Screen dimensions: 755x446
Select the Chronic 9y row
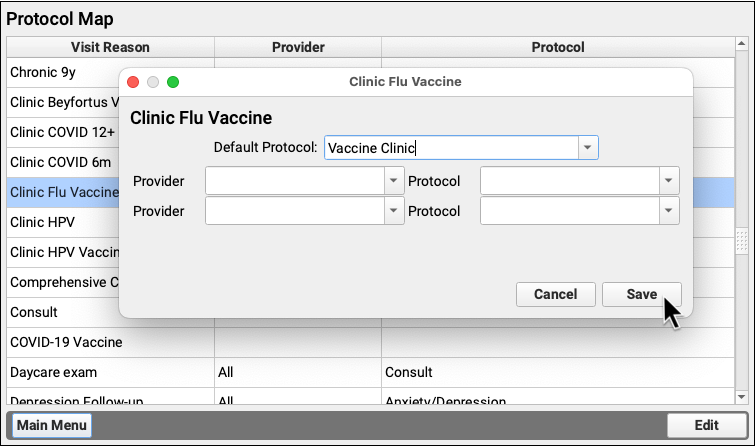pos(63,72)
